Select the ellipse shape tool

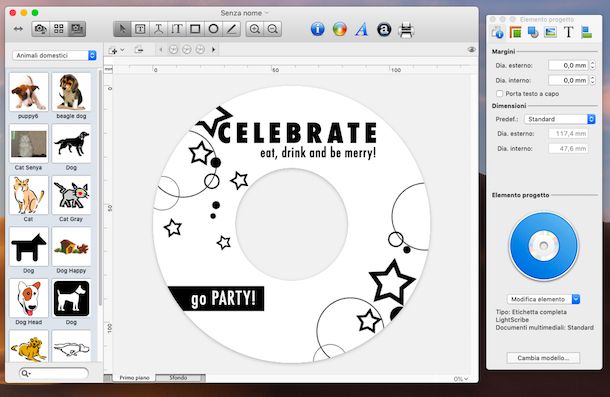point(213,29)
